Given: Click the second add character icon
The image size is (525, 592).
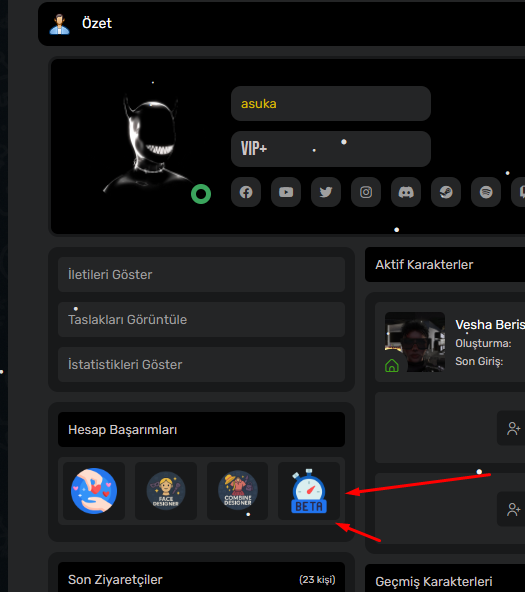Looking at the screenshot, I should click(x=514, y=509).
